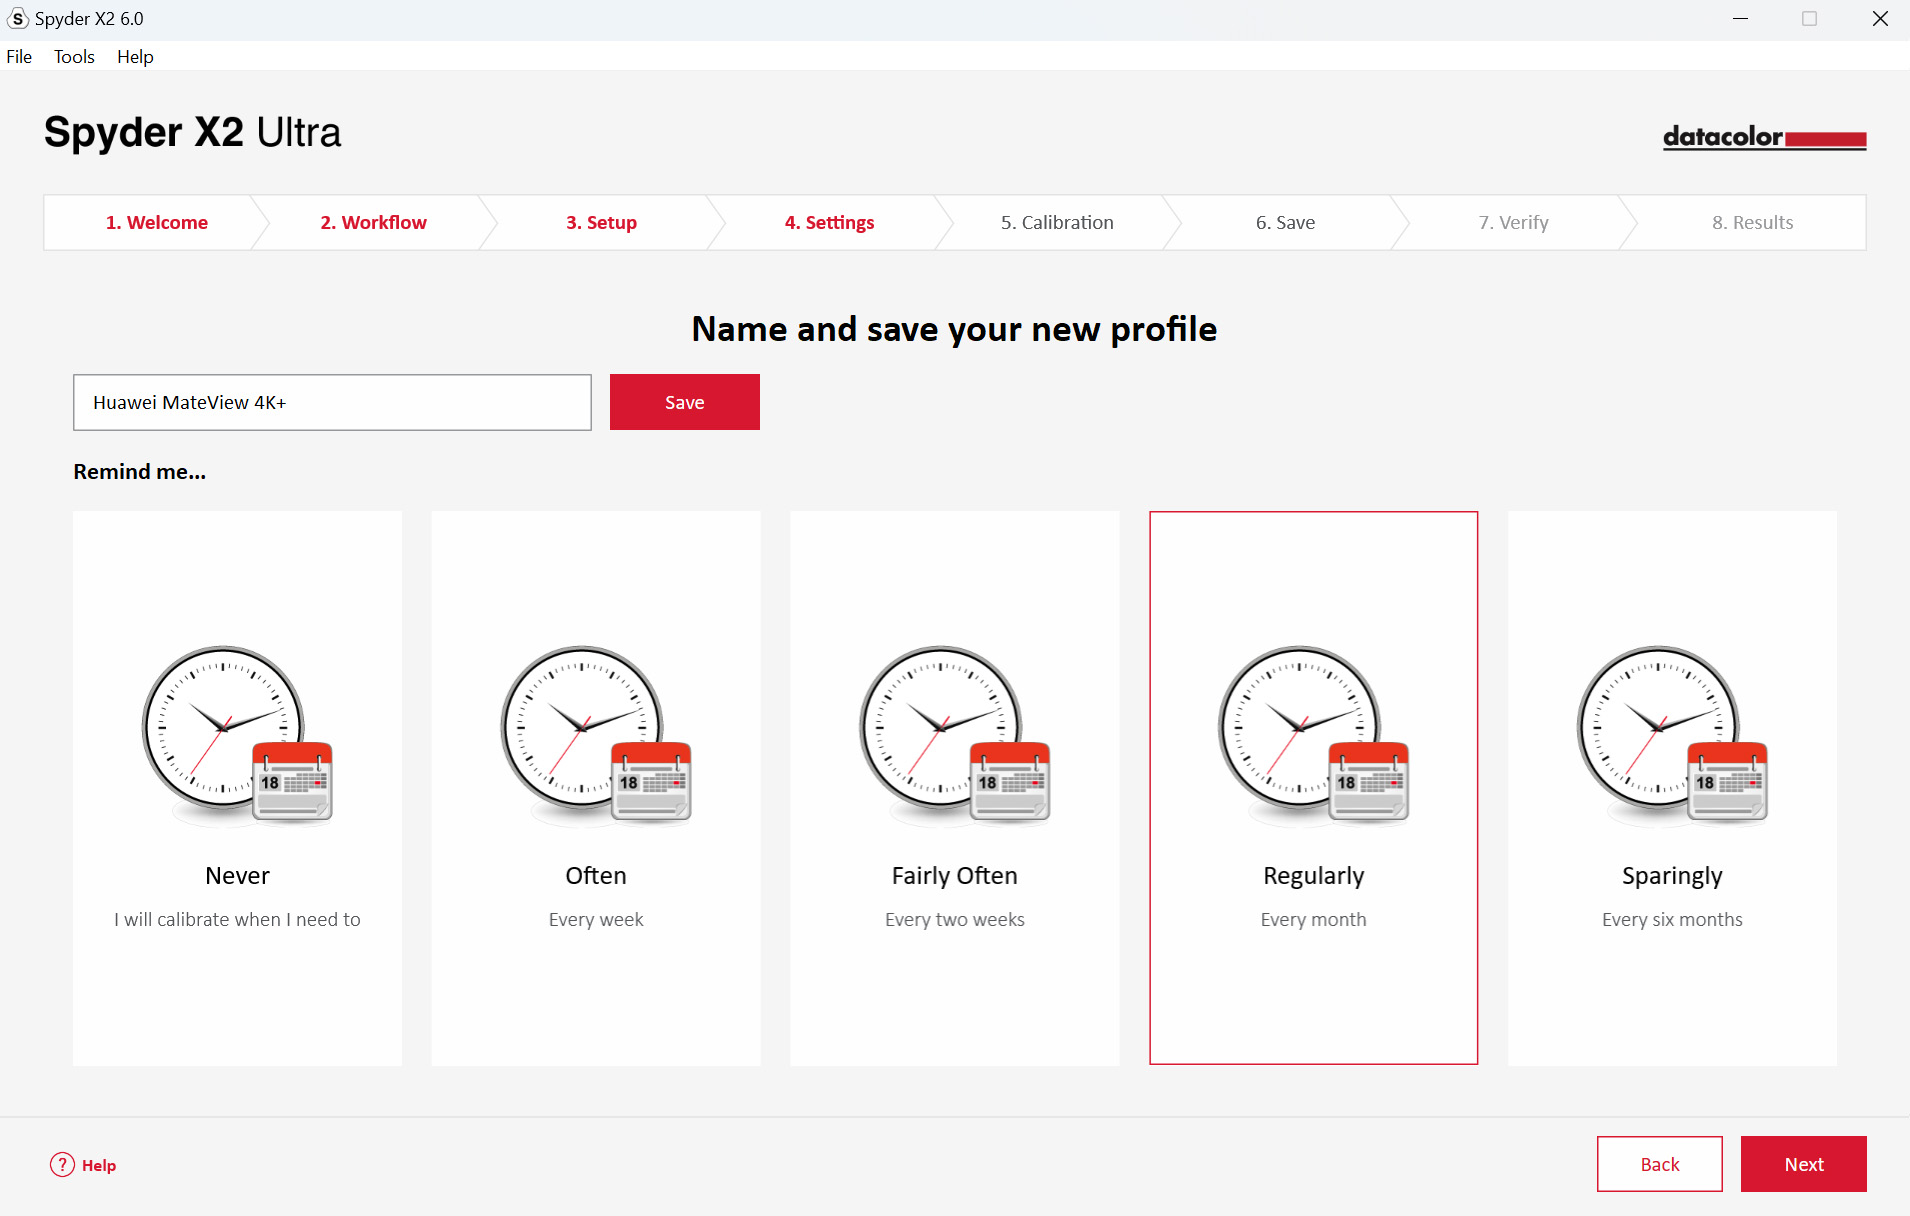
Task: Click "Name and save your new profile" heading
Action: tap(954, 329)
